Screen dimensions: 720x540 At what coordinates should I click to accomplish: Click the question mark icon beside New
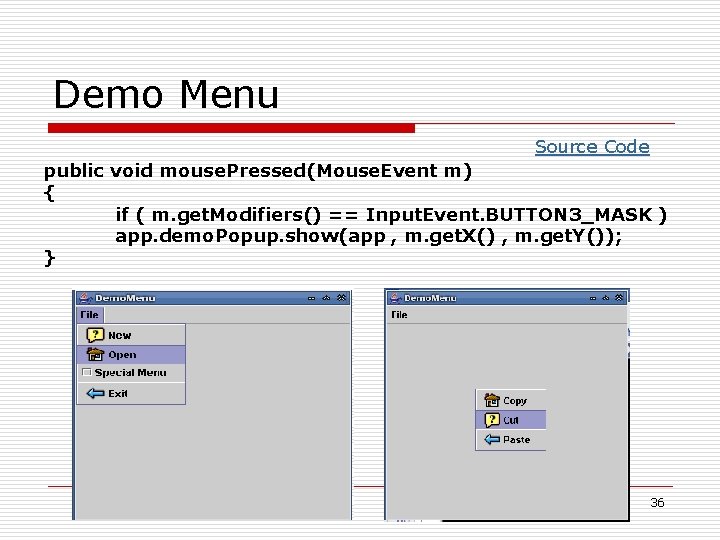[95, 335]
